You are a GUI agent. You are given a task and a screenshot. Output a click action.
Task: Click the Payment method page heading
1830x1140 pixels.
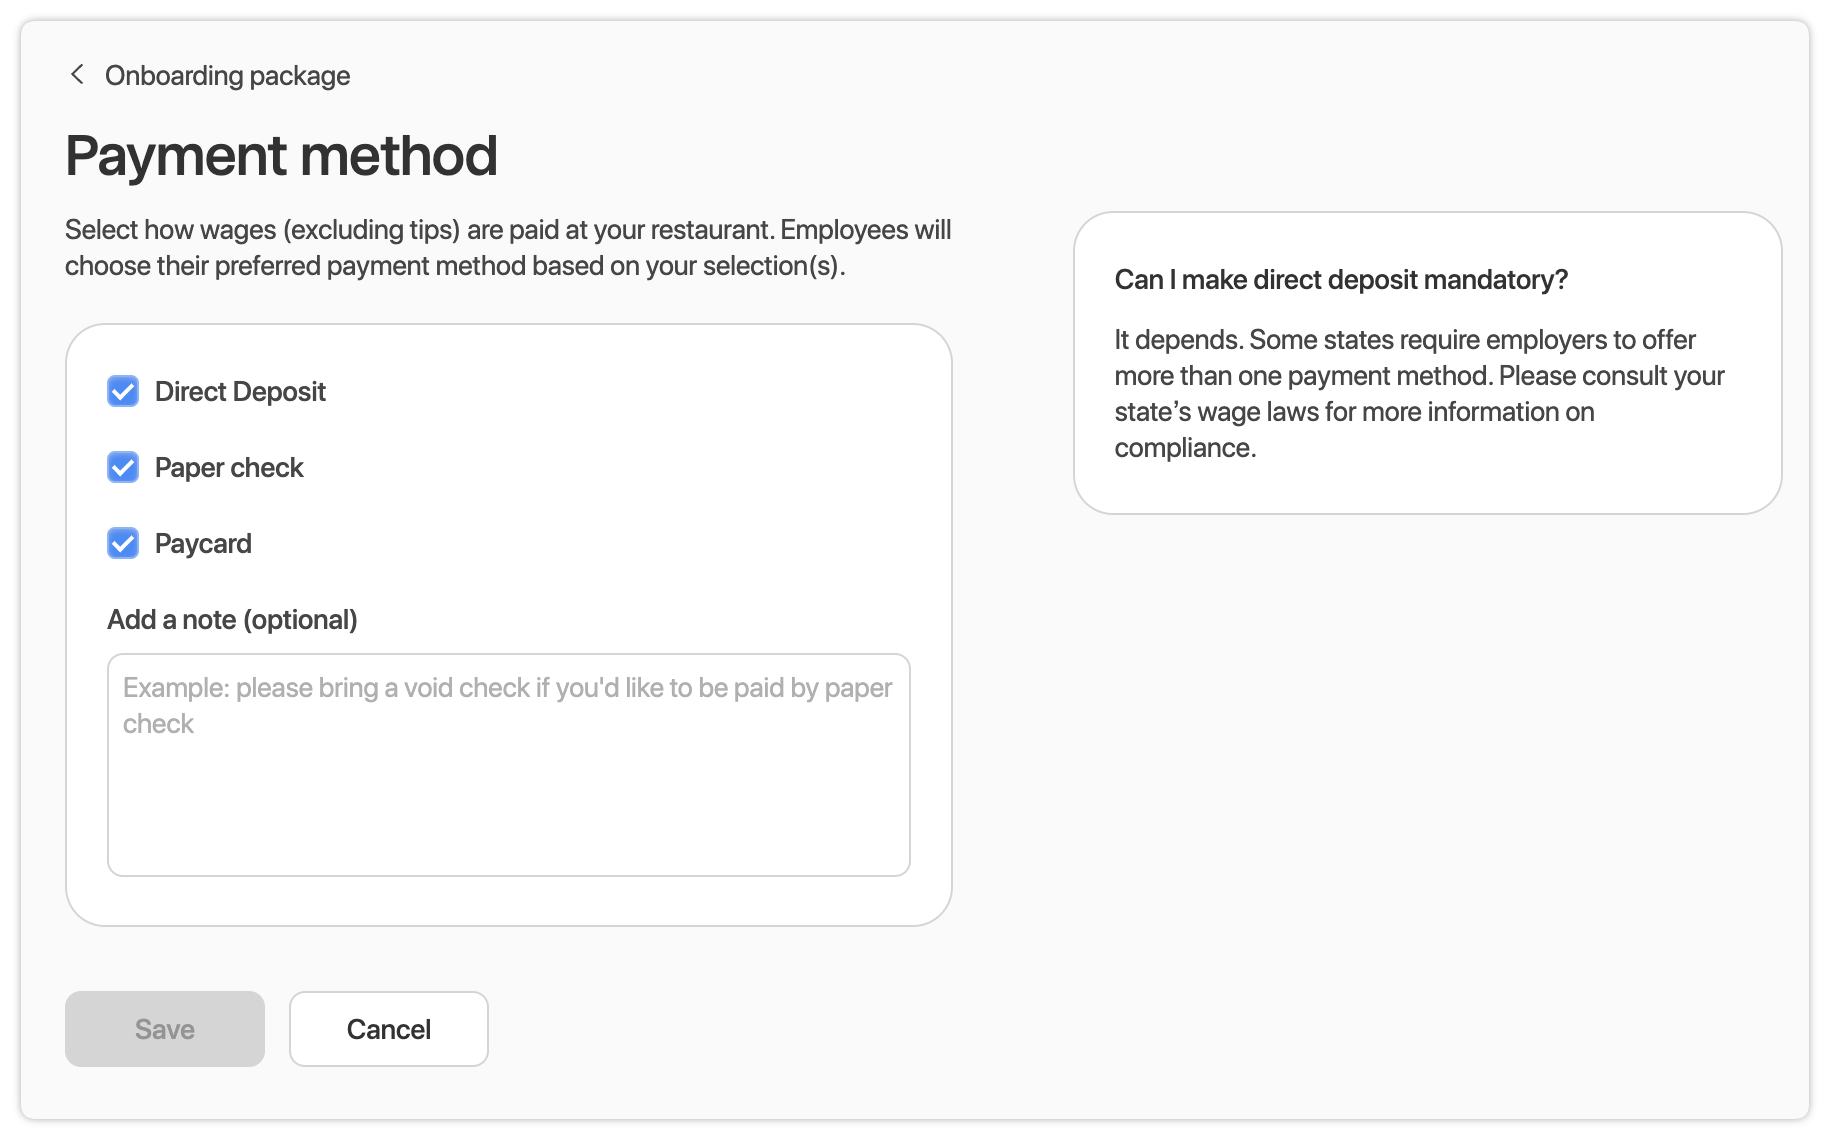[x=281, y=156]
